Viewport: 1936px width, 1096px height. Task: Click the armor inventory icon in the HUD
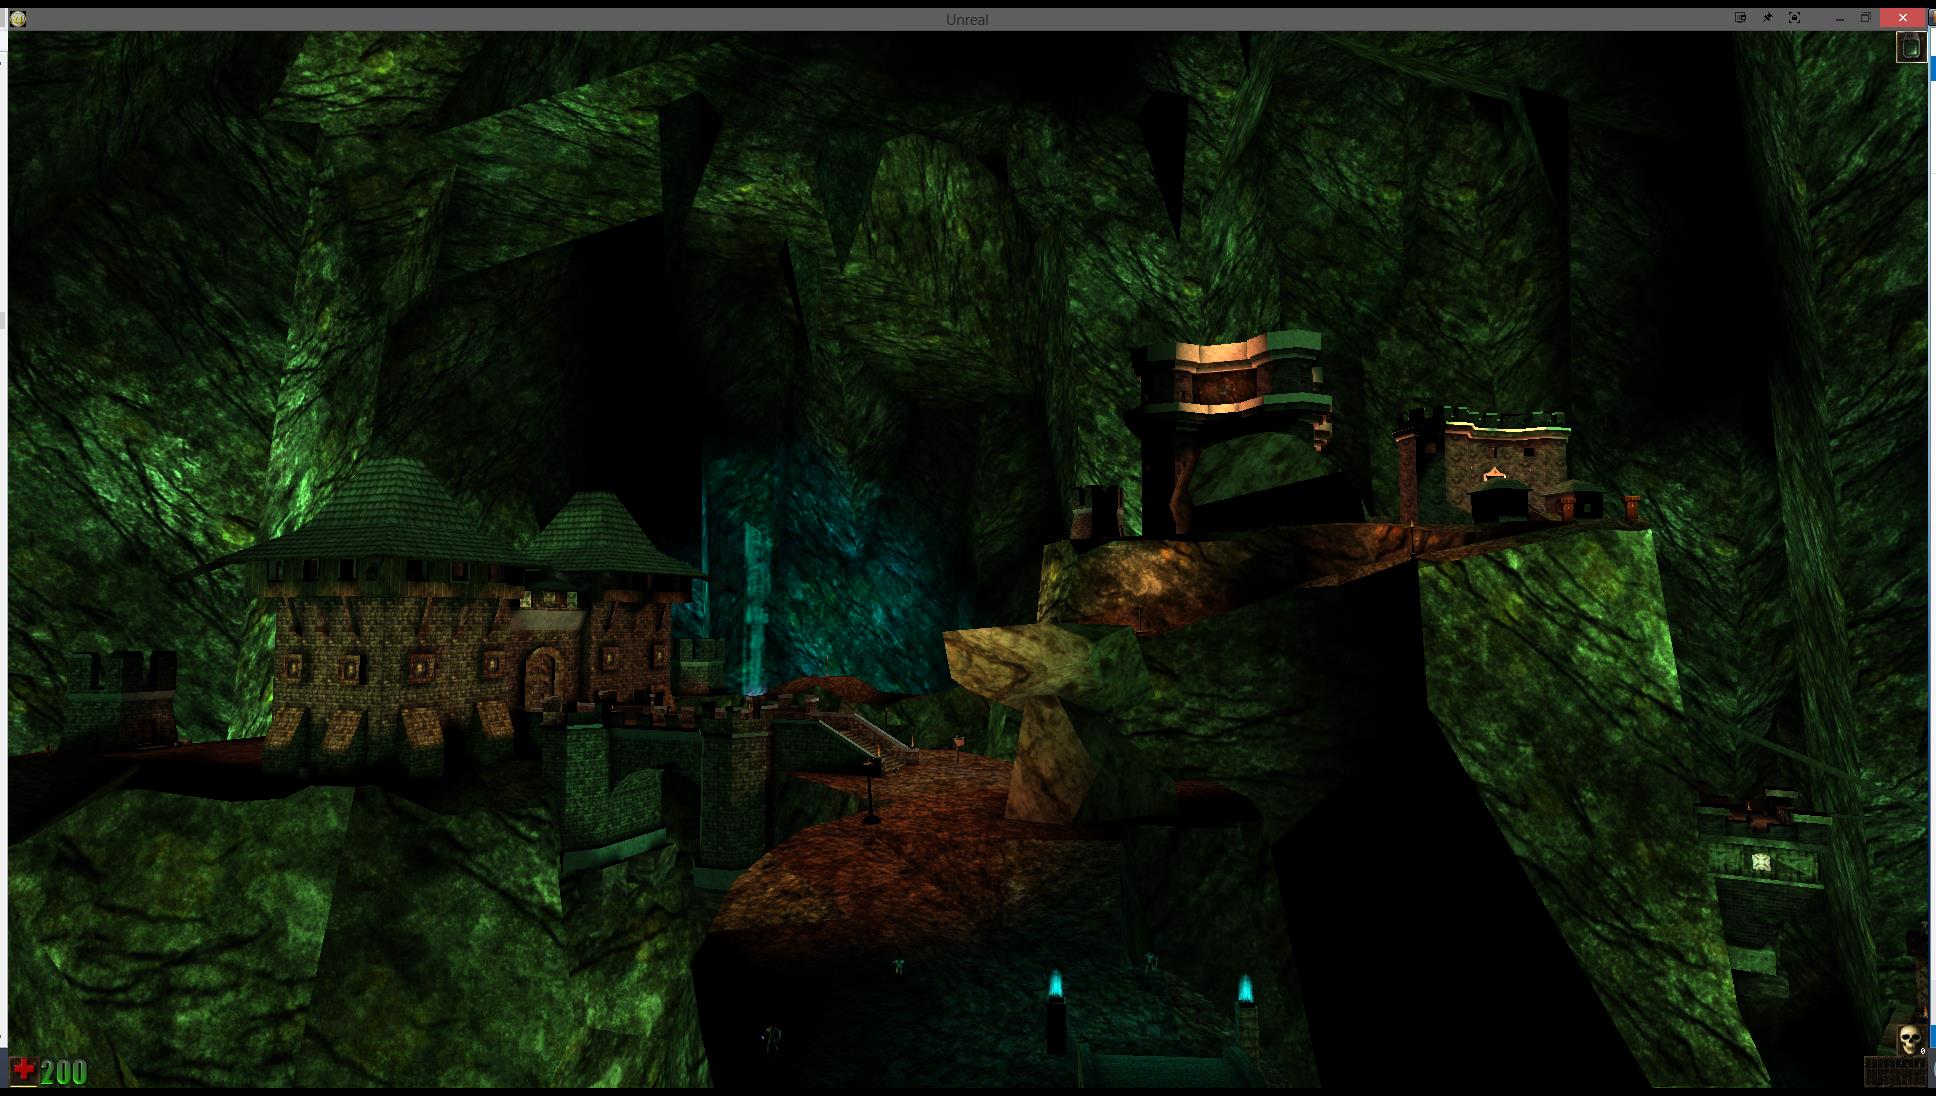[x=1911, y=47]
